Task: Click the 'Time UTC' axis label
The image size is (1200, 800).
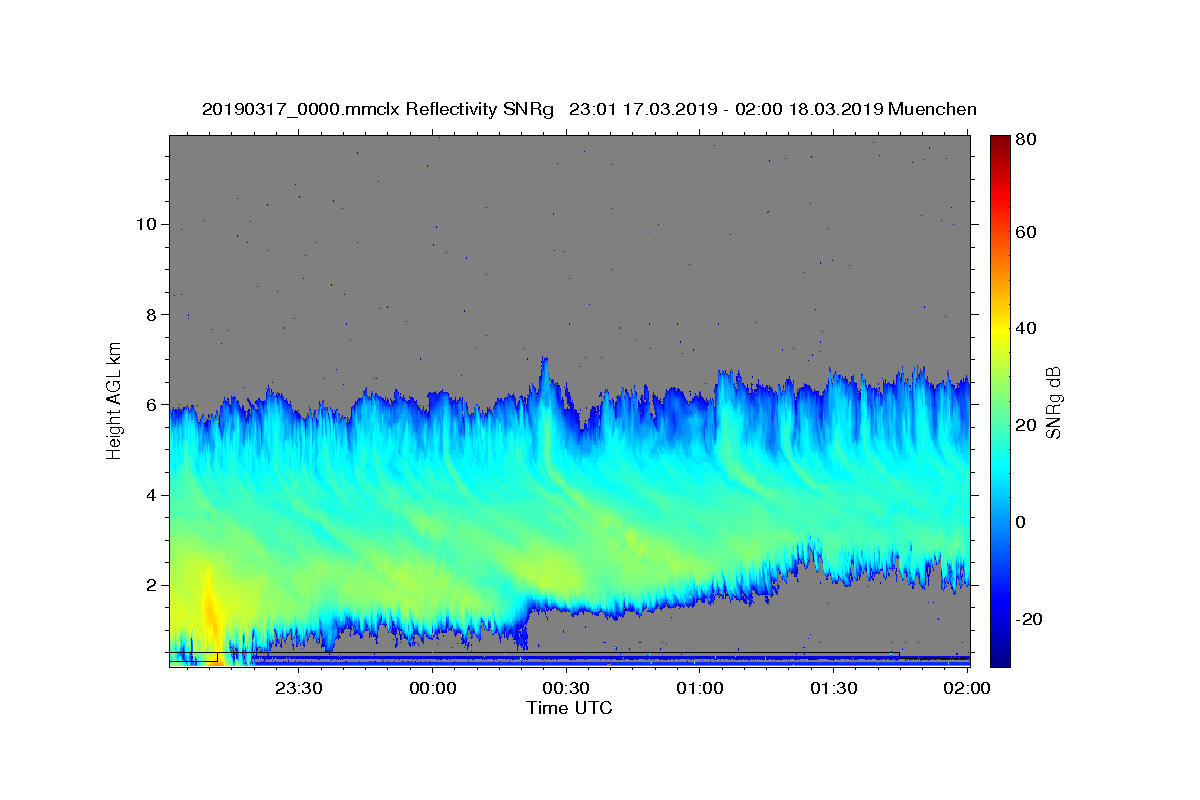Action: (x=569, y=708)
